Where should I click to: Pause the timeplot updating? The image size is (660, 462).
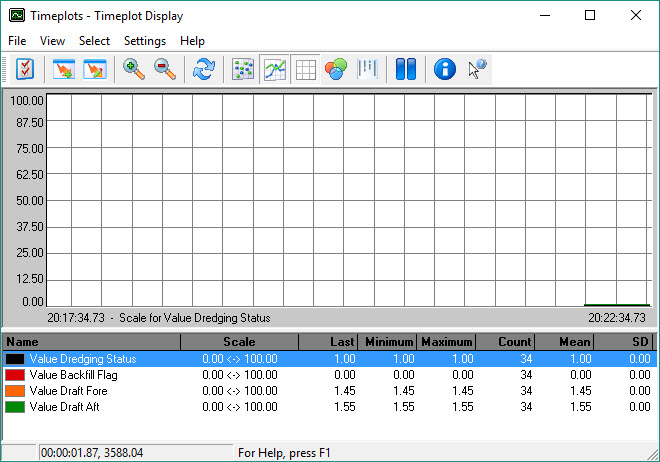[405, 69]
